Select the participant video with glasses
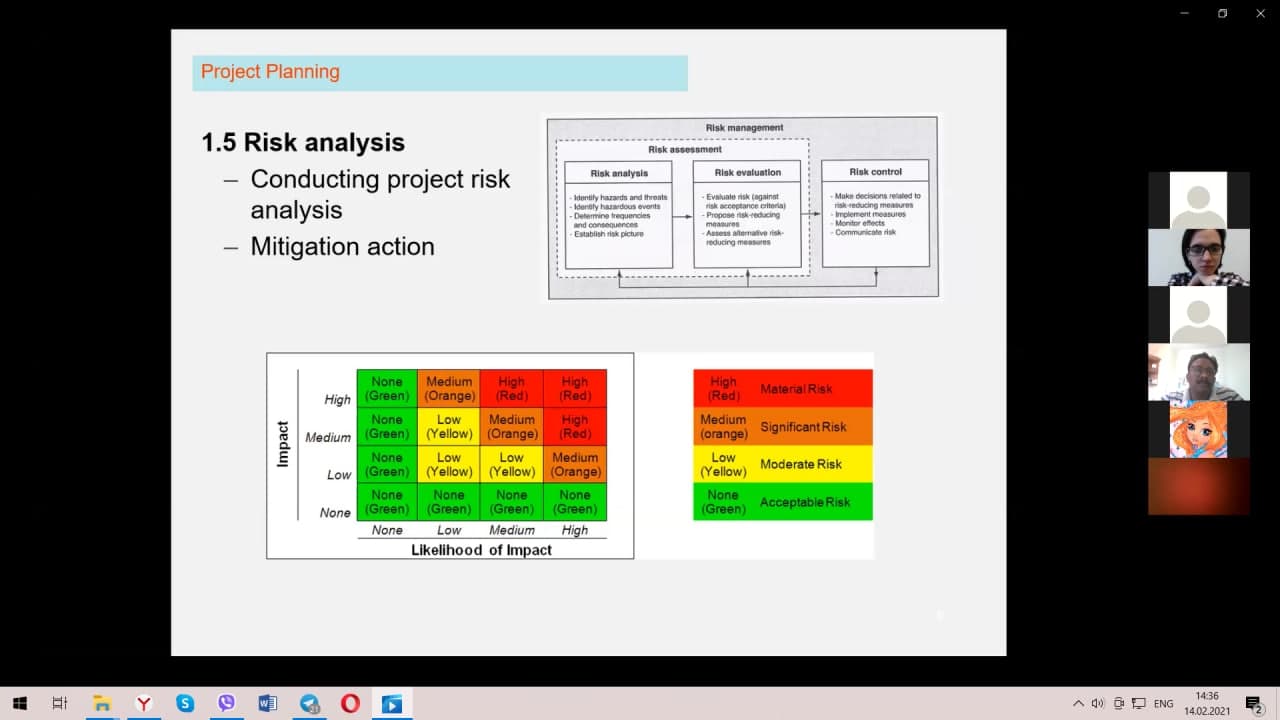1280x720 pixels. tap(1198, 258)
